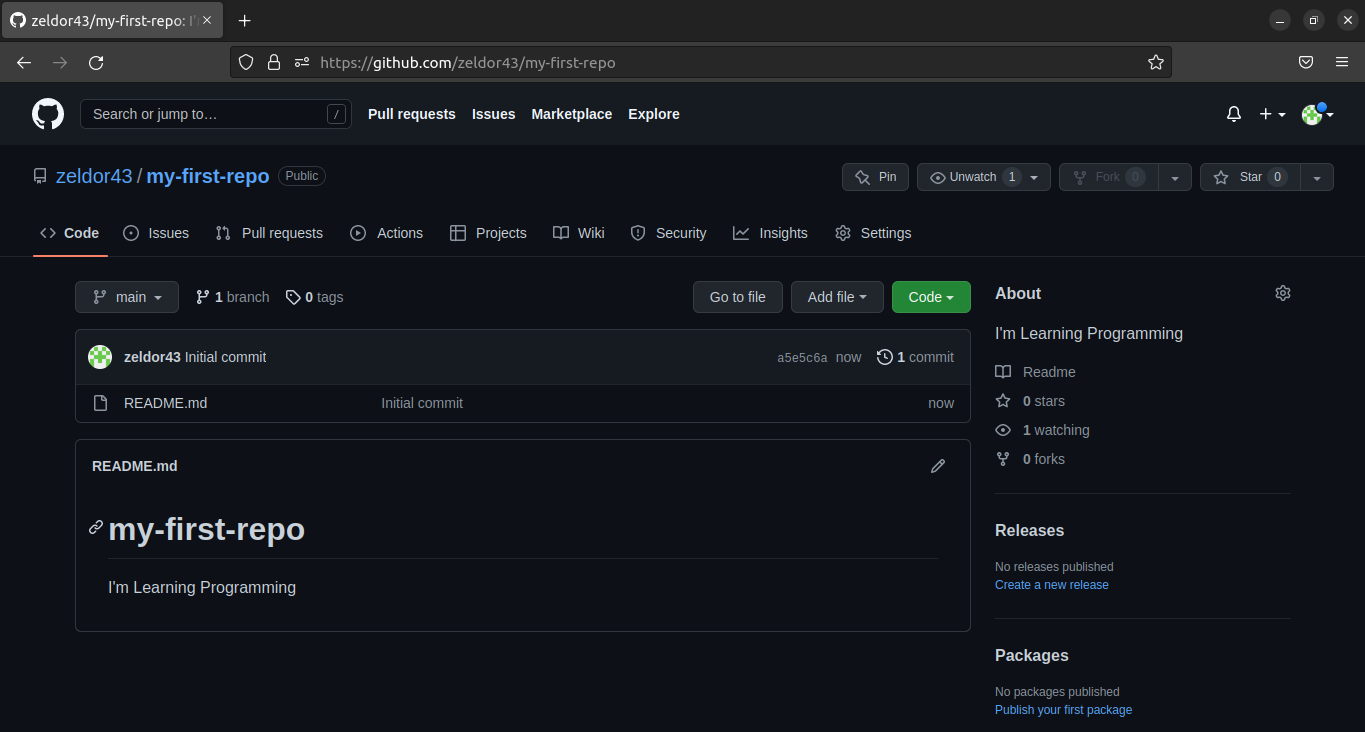Open the README.md file row
The width and height of the screenshot is (1365, 732).
[x=523, y=403]
